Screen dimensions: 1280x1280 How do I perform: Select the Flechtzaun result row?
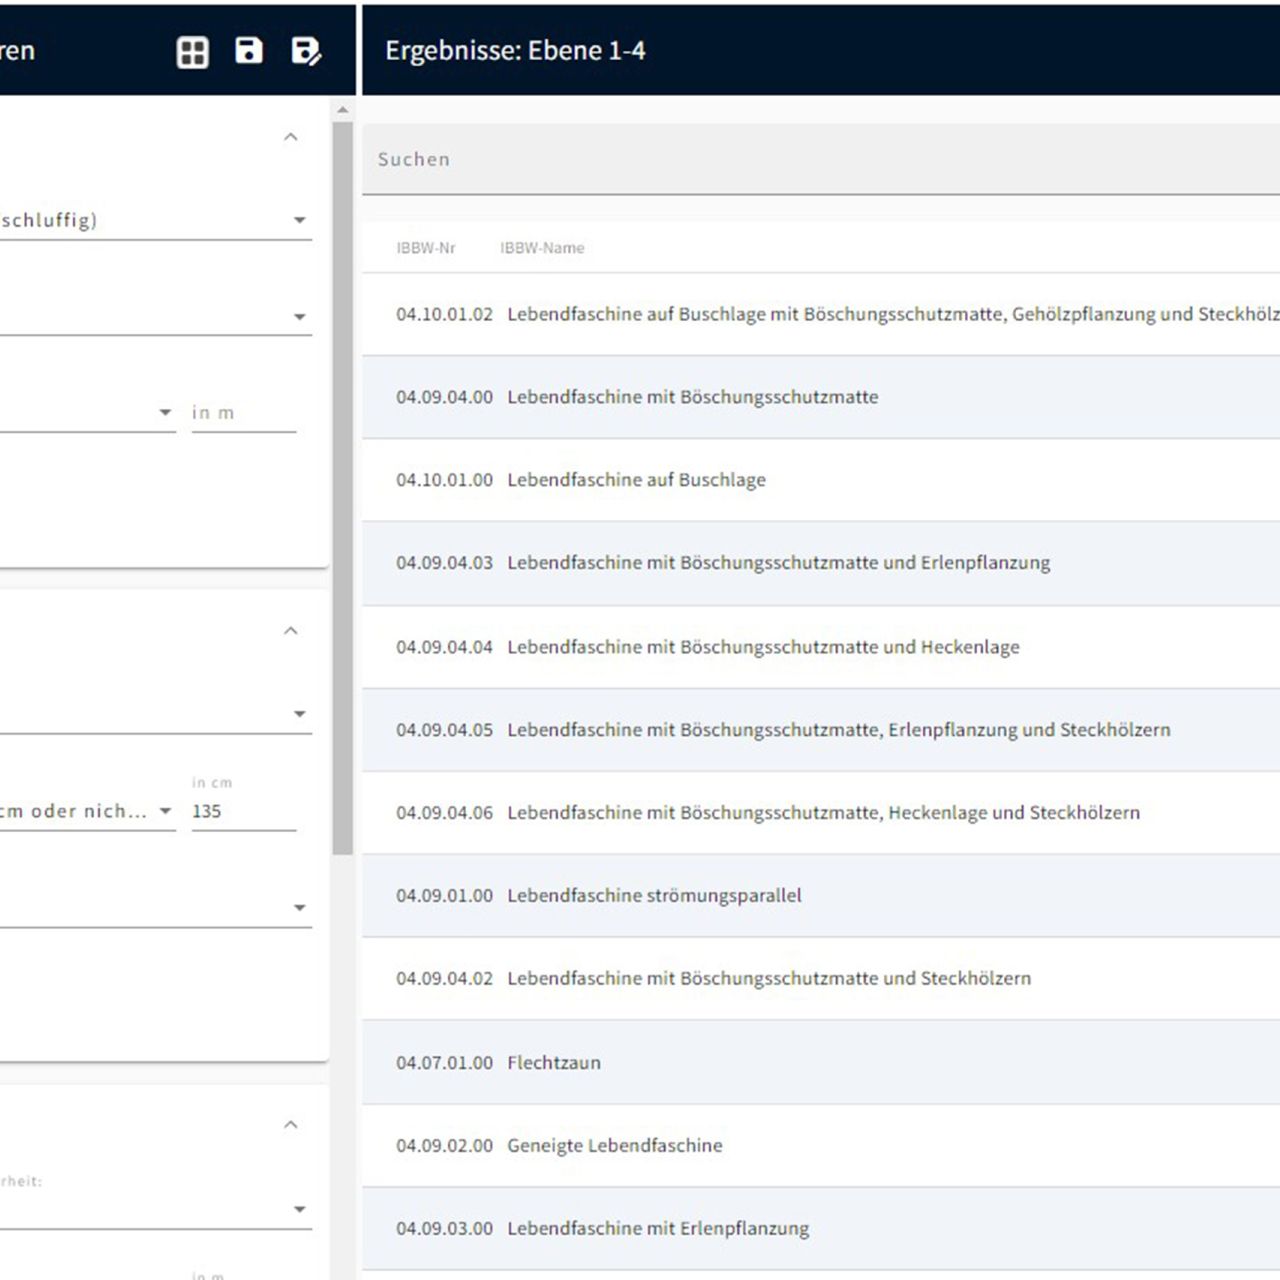click(x=553, y=1062)
